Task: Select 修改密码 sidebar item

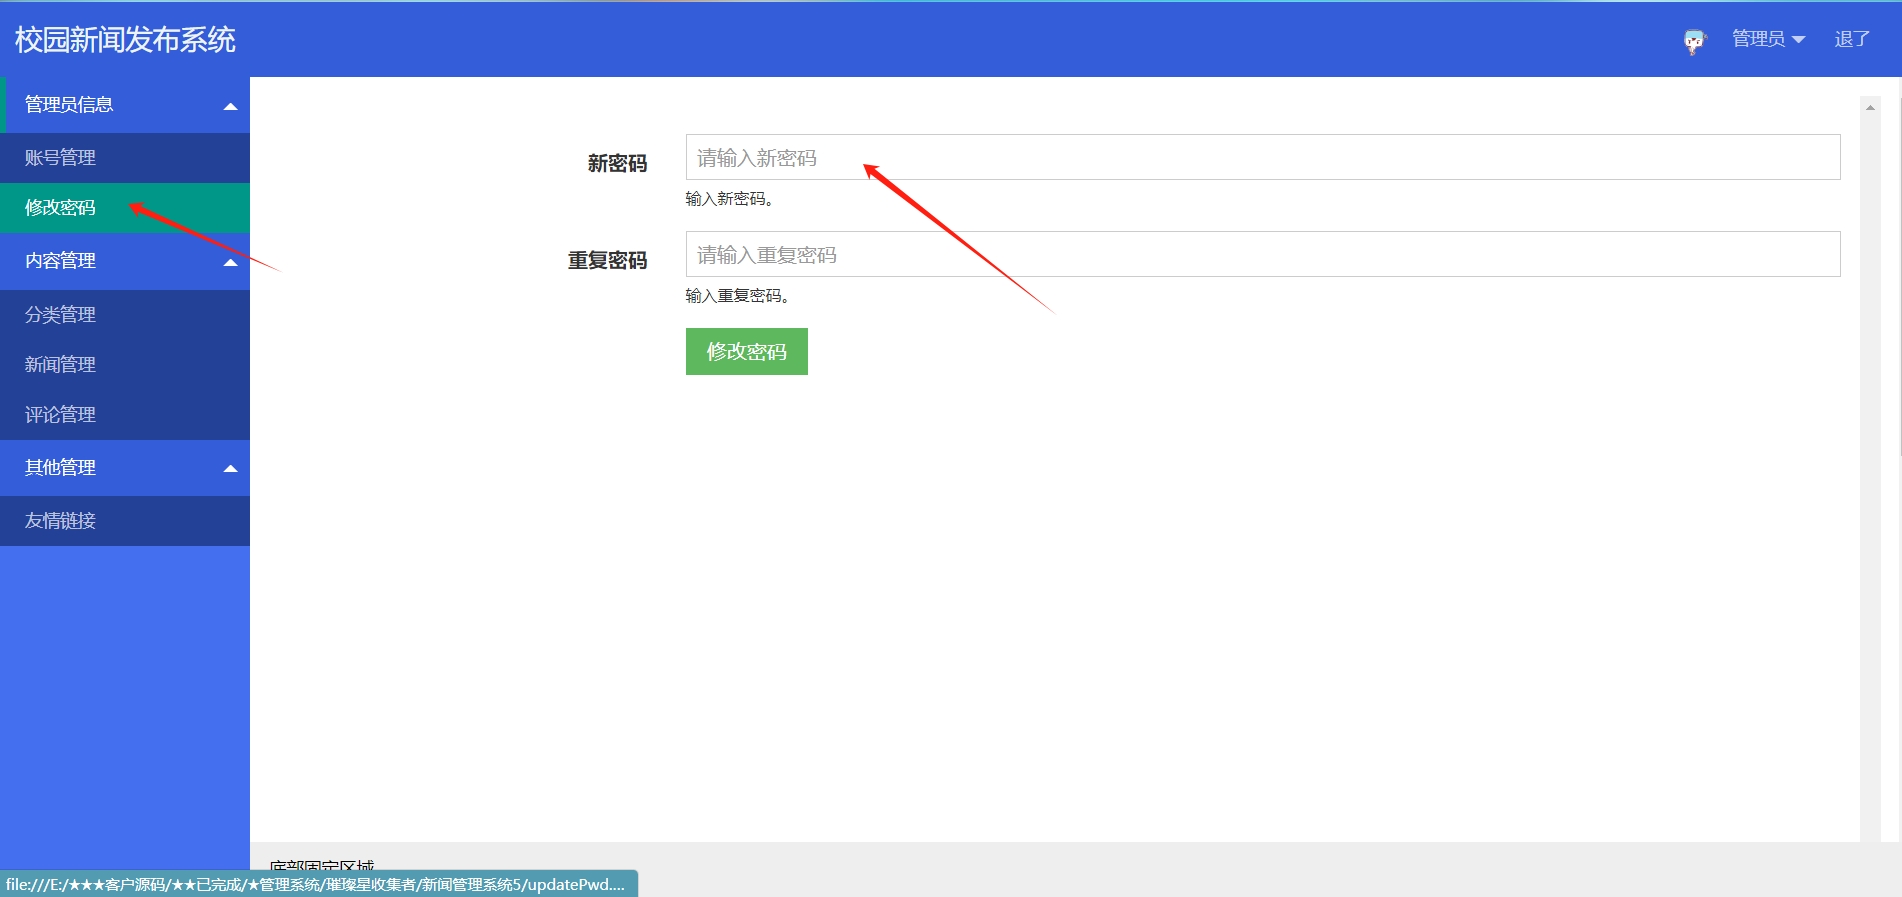Action: tap(125, 208)
